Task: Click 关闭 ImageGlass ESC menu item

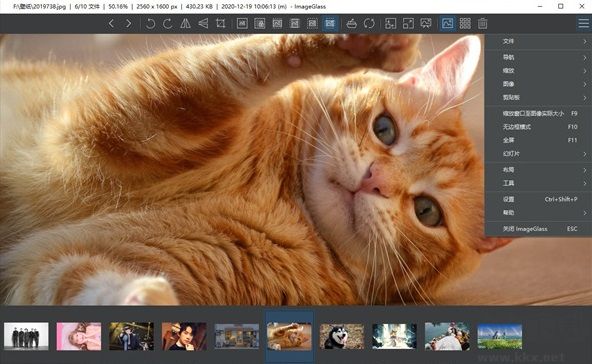Action: coord(538,229)
